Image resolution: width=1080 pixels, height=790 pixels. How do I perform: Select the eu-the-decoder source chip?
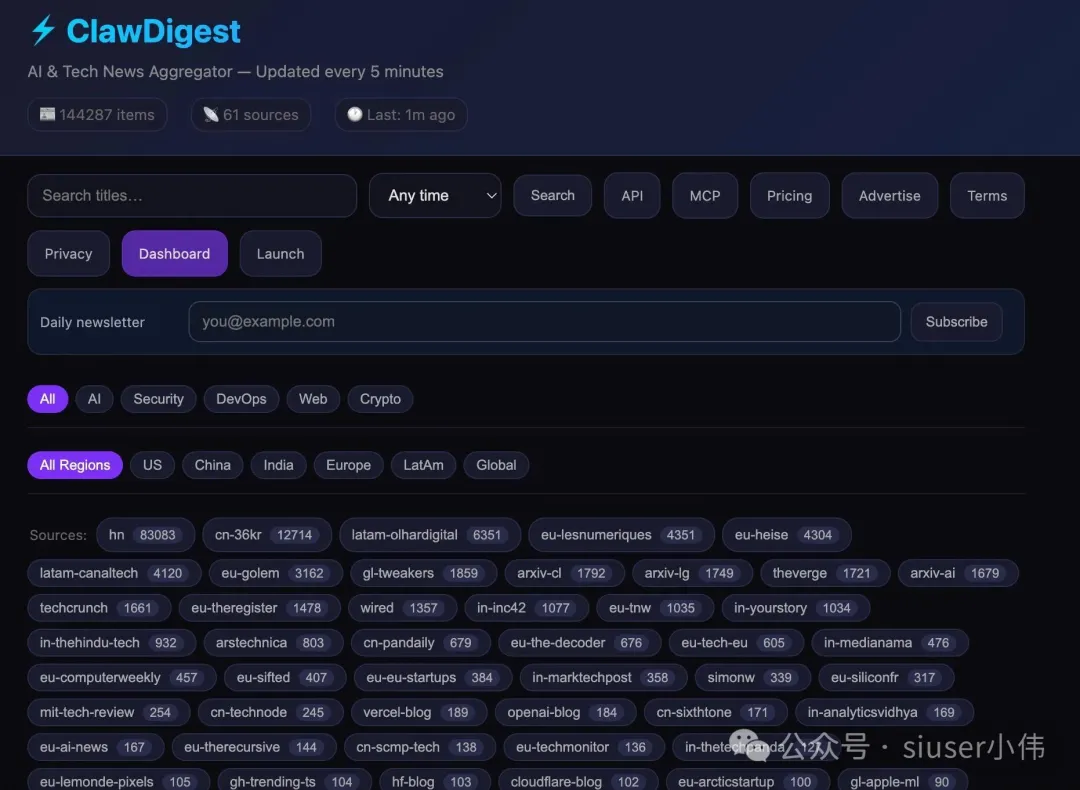580,643
